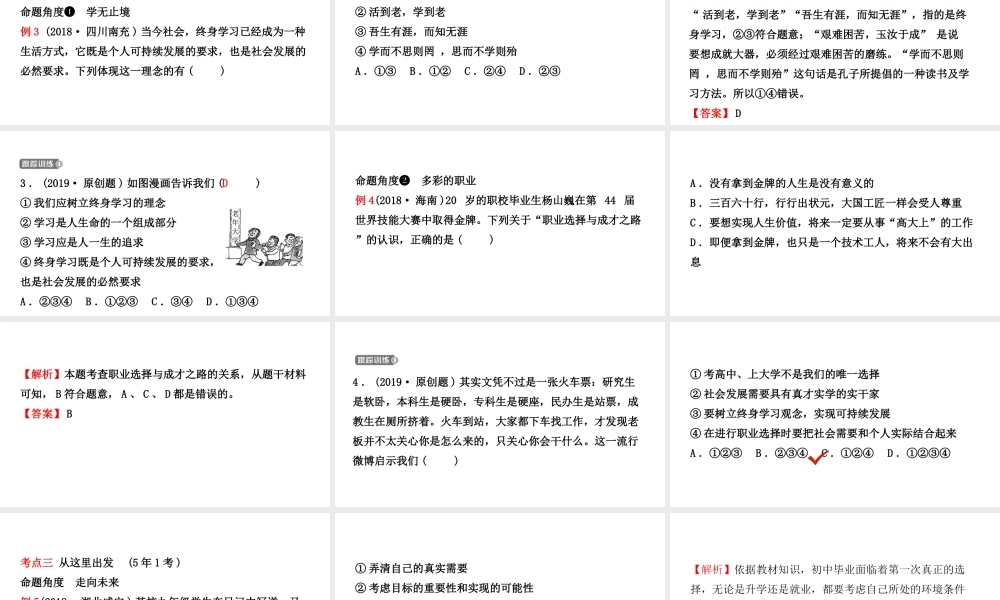Click the 【解析】依据教材知识 line
Screen dimensions: 1000x600
tap(828, 569)
